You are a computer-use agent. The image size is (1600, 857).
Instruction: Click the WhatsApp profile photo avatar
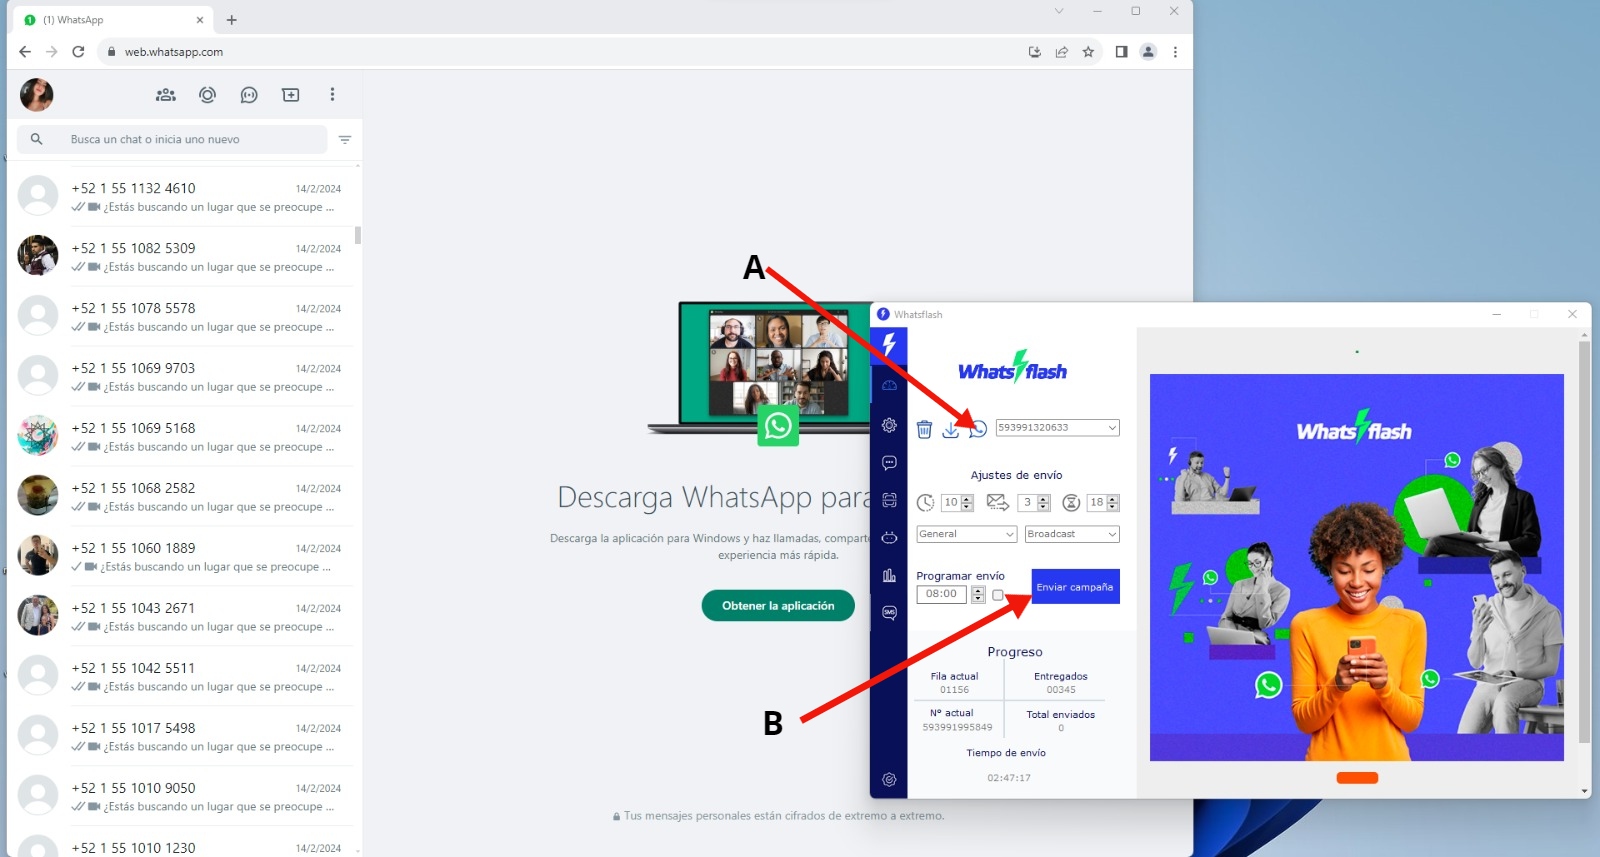coord(37,95)
